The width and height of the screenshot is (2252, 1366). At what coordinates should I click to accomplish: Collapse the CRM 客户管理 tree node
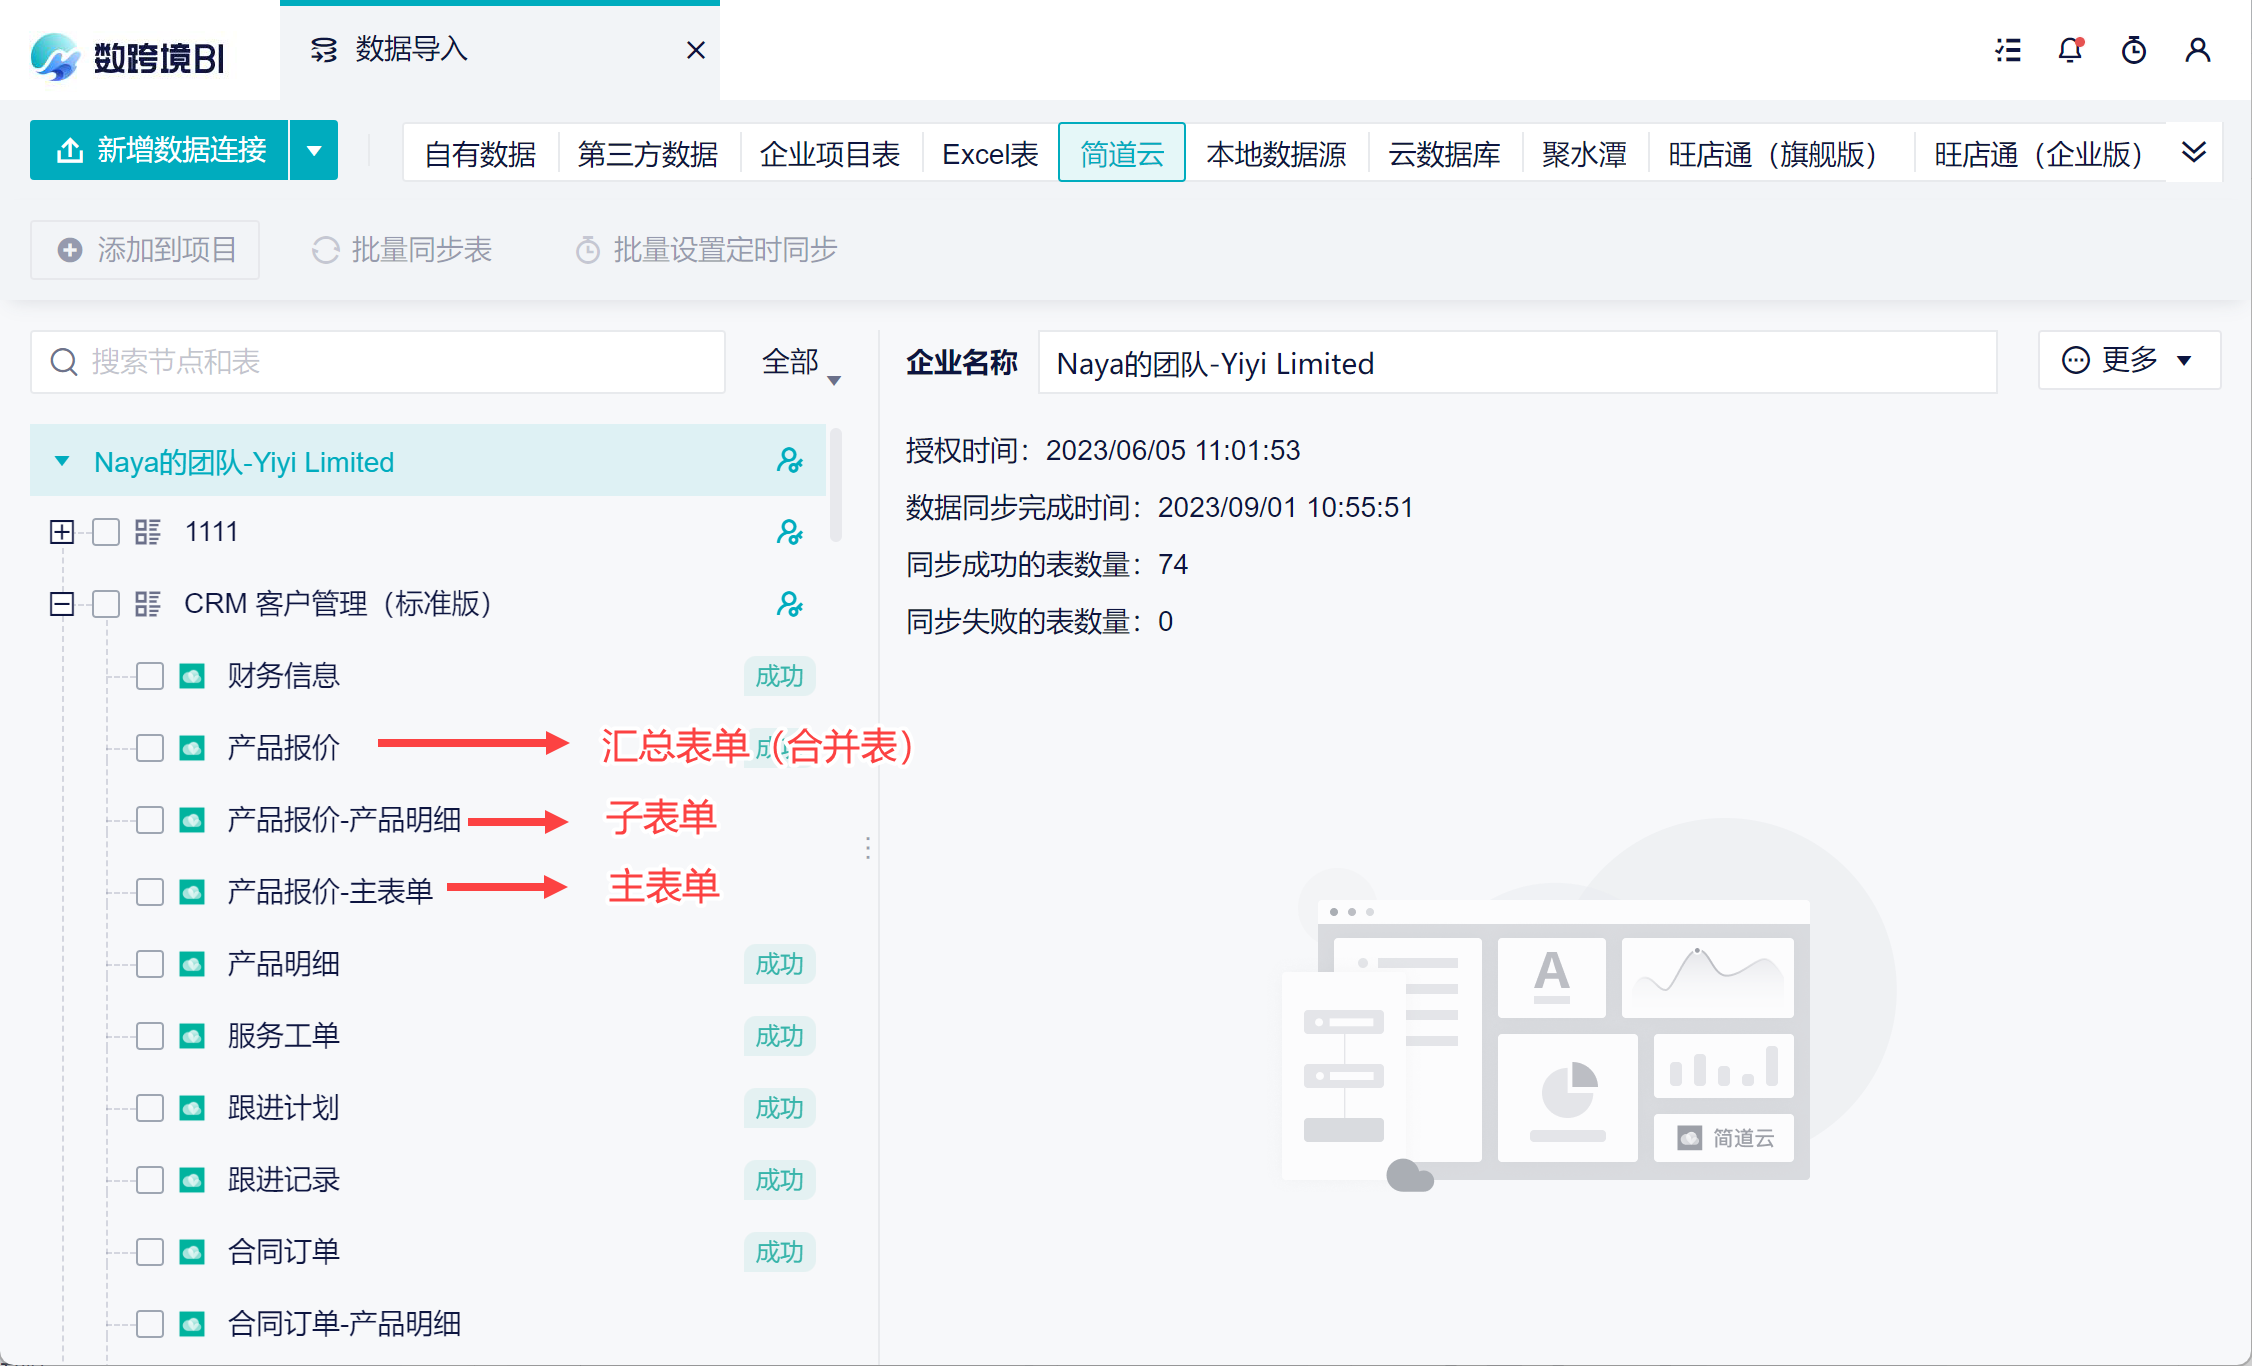click(62, 604)
